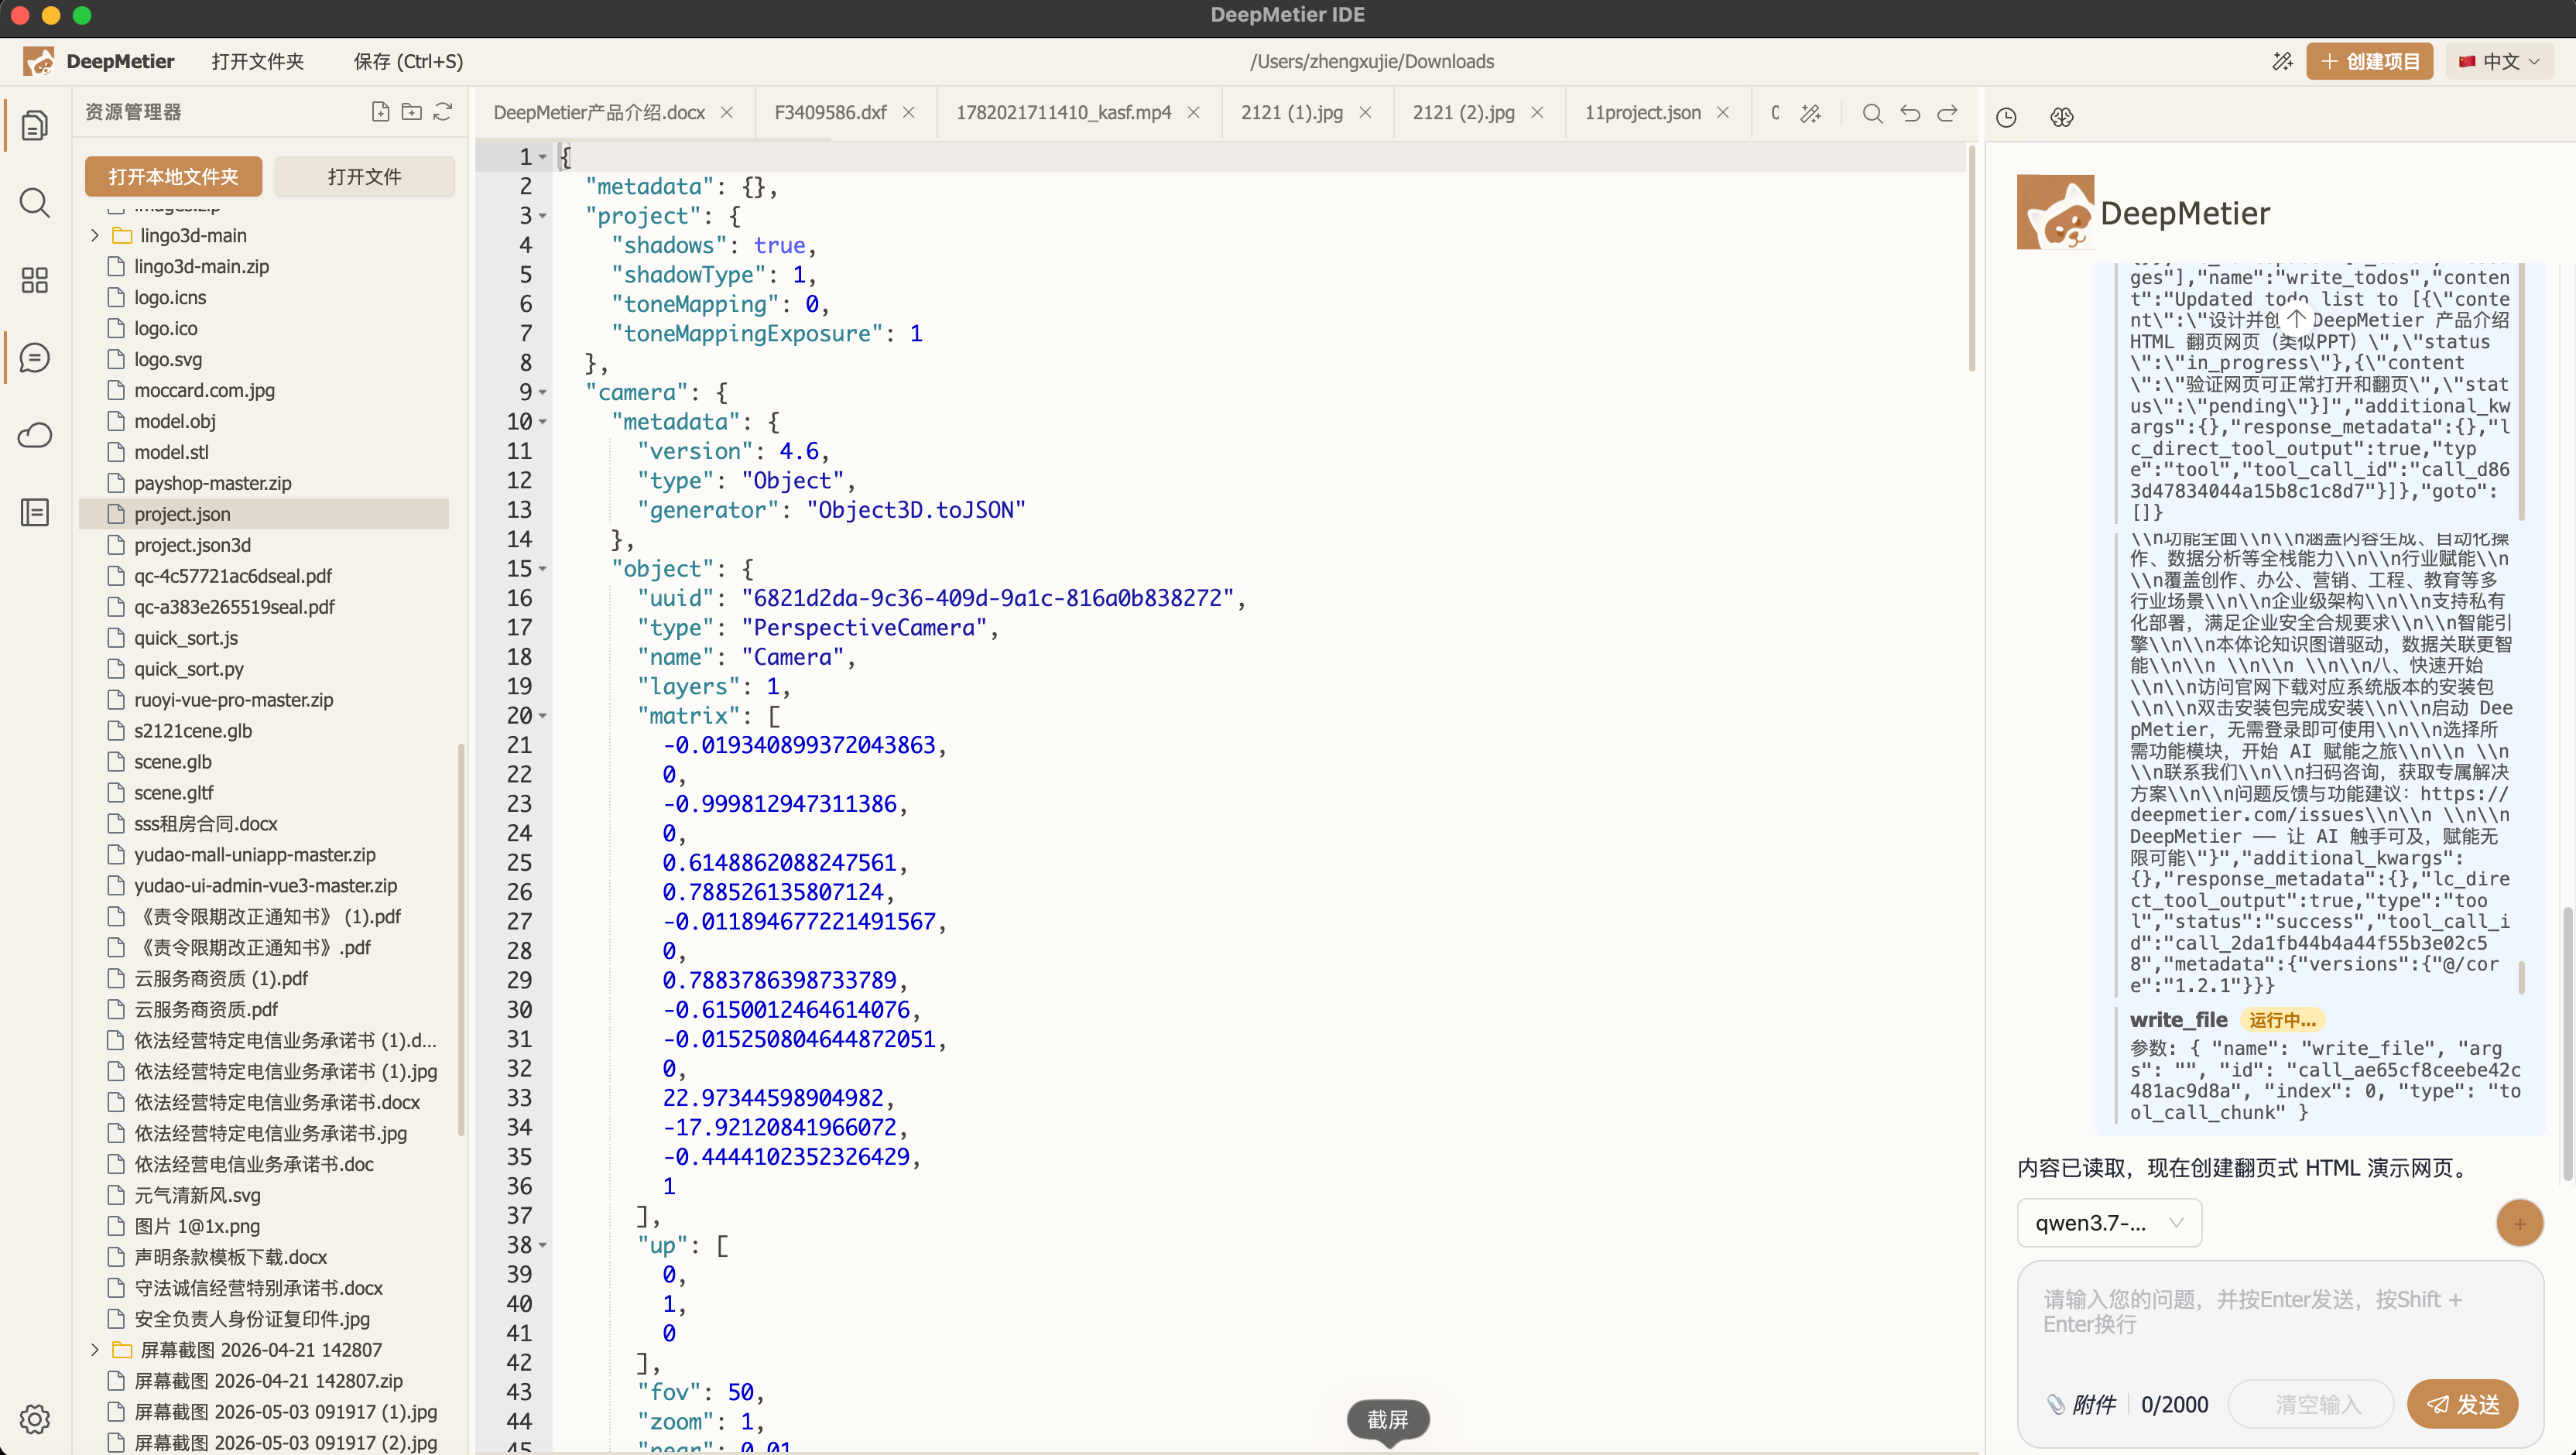Close the 1782021711410_kasf.mp4 tab

[1193, 112]
